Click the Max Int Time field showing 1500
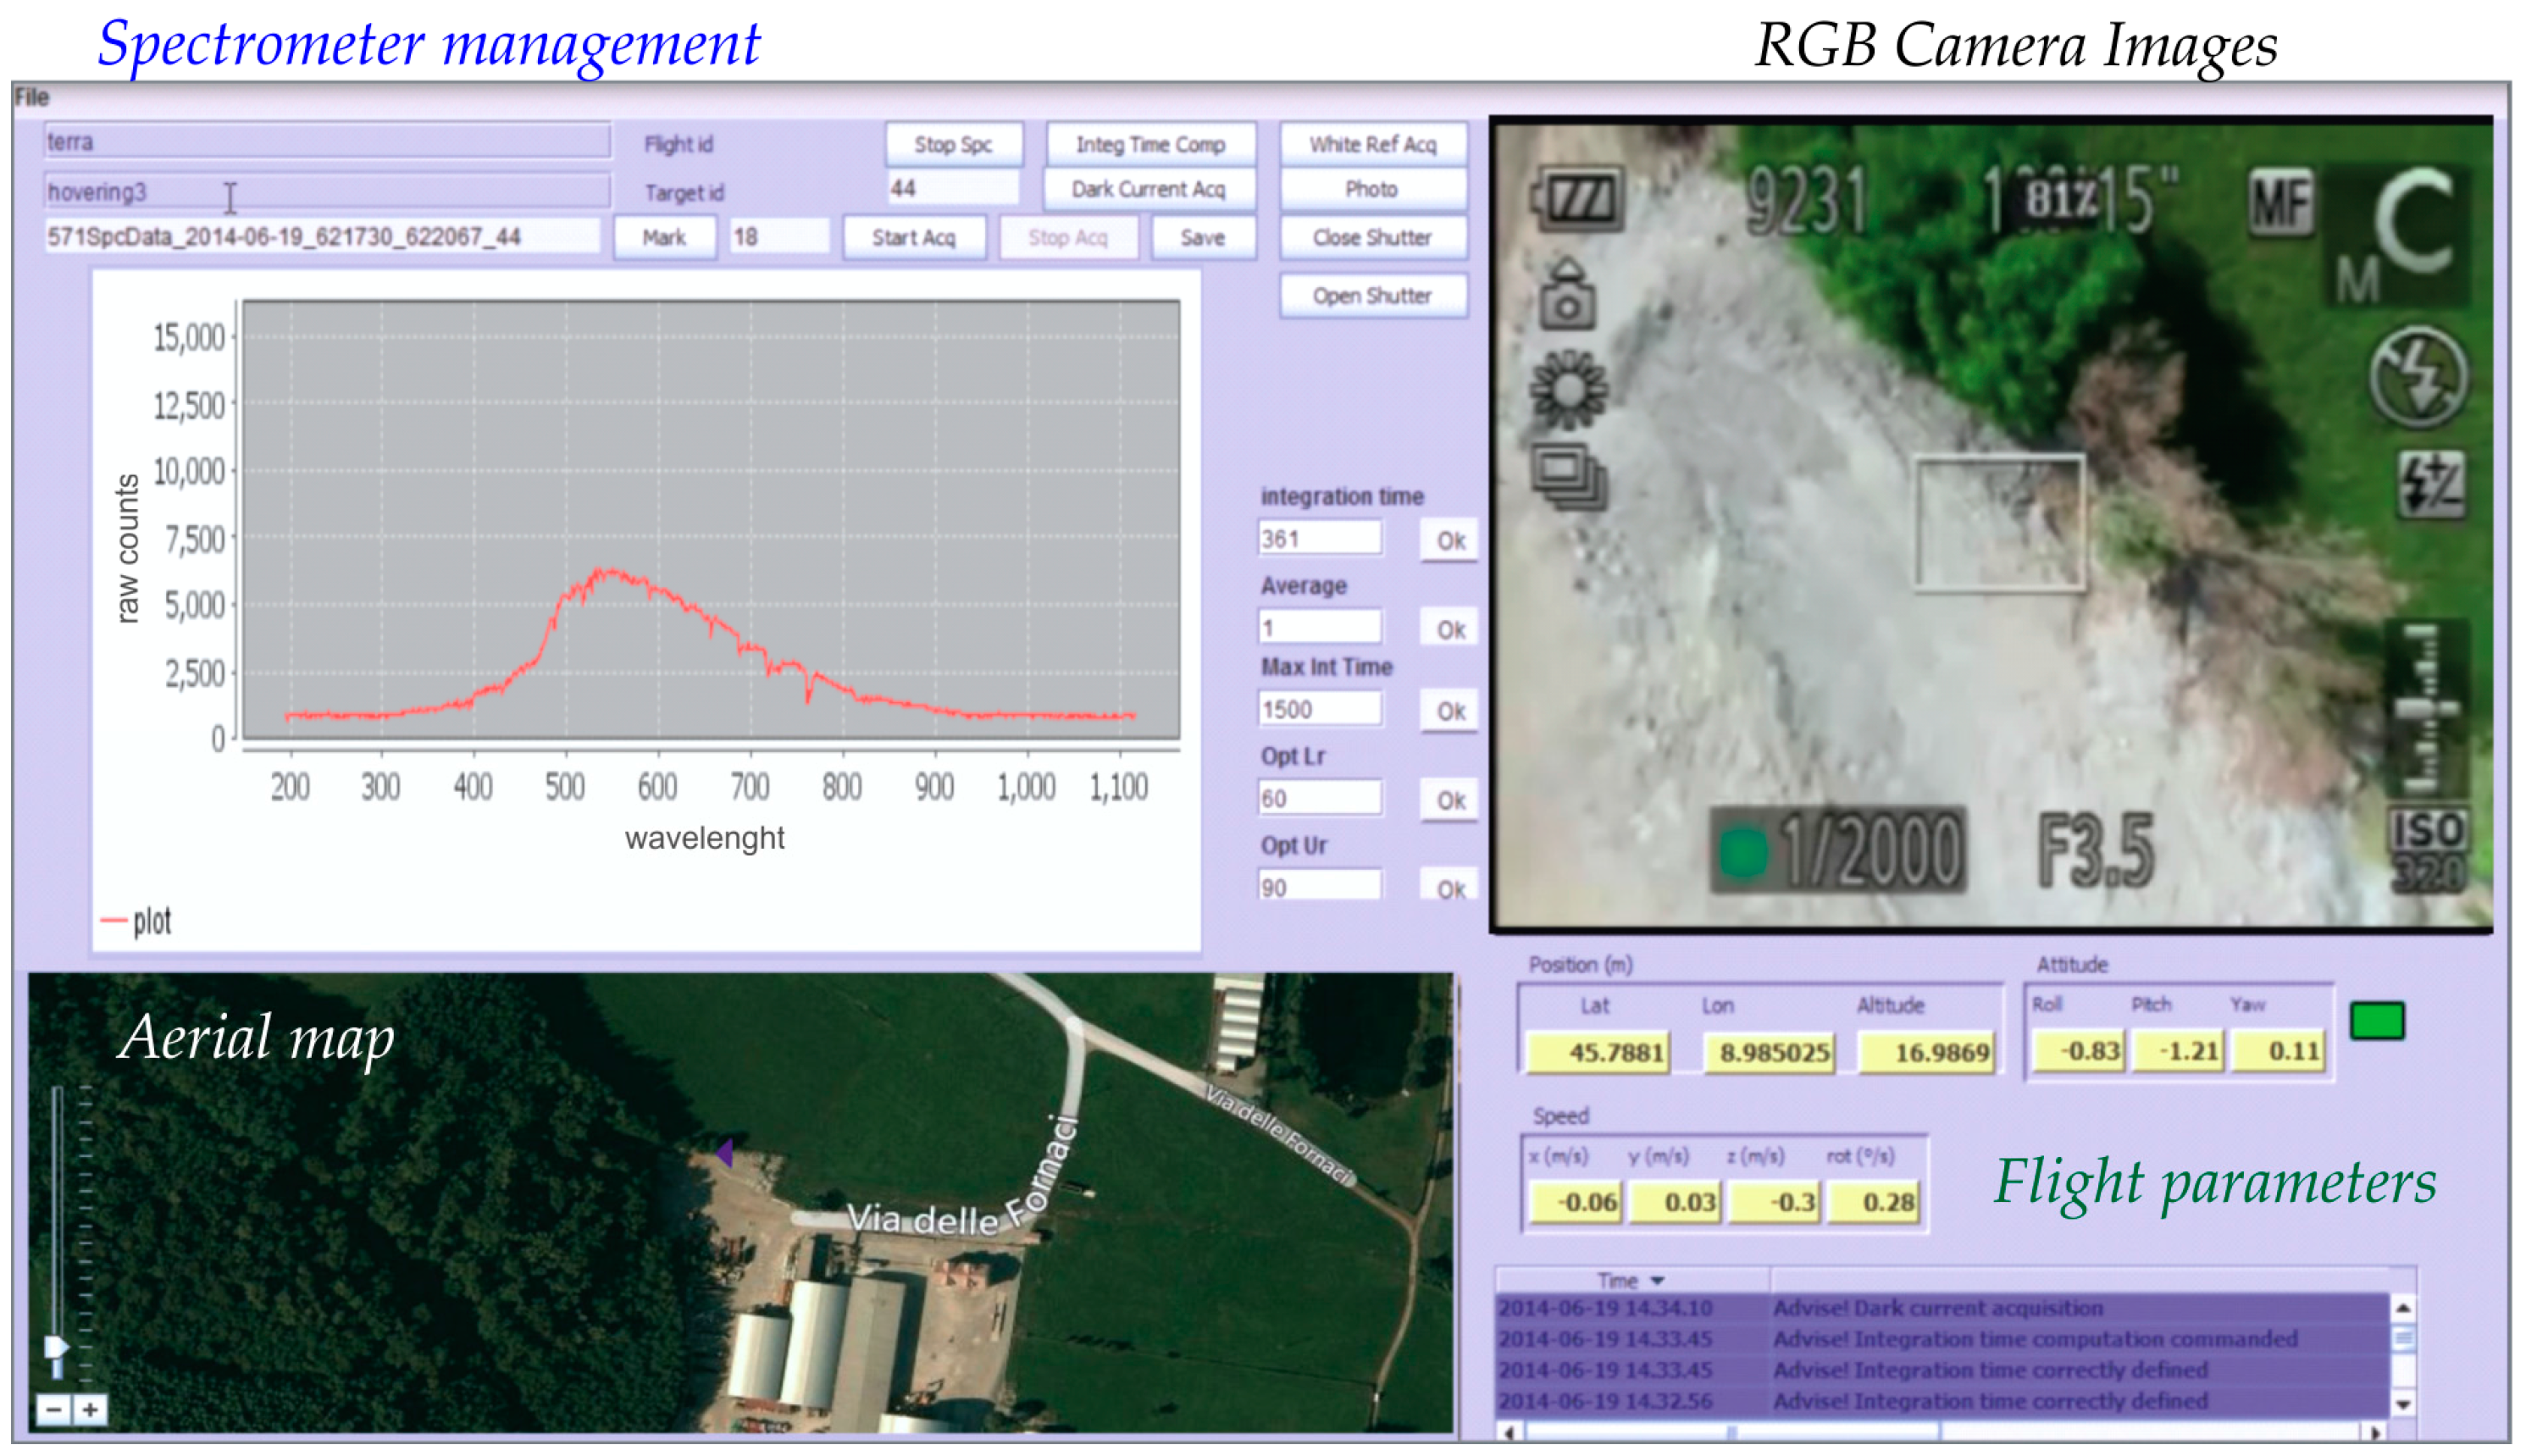2526x1456 pixels. [1318, 710]
